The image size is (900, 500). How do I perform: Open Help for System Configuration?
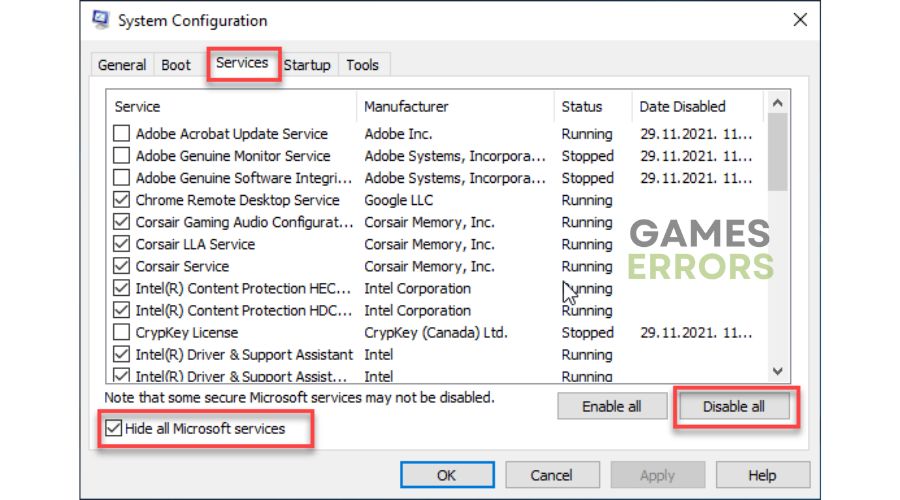pos(762,475)
